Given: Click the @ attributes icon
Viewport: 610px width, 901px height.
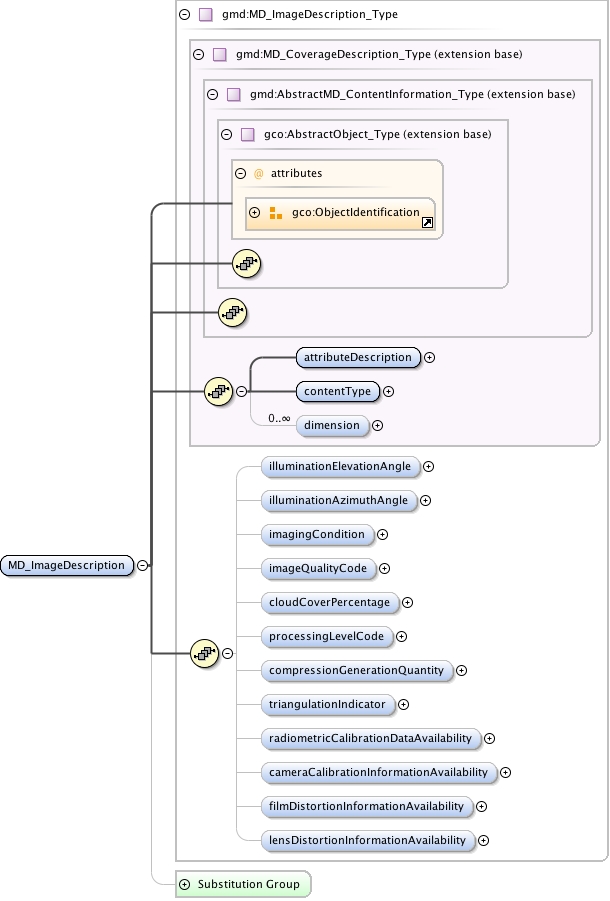Looking at the screenshot, I should [258, 174].
